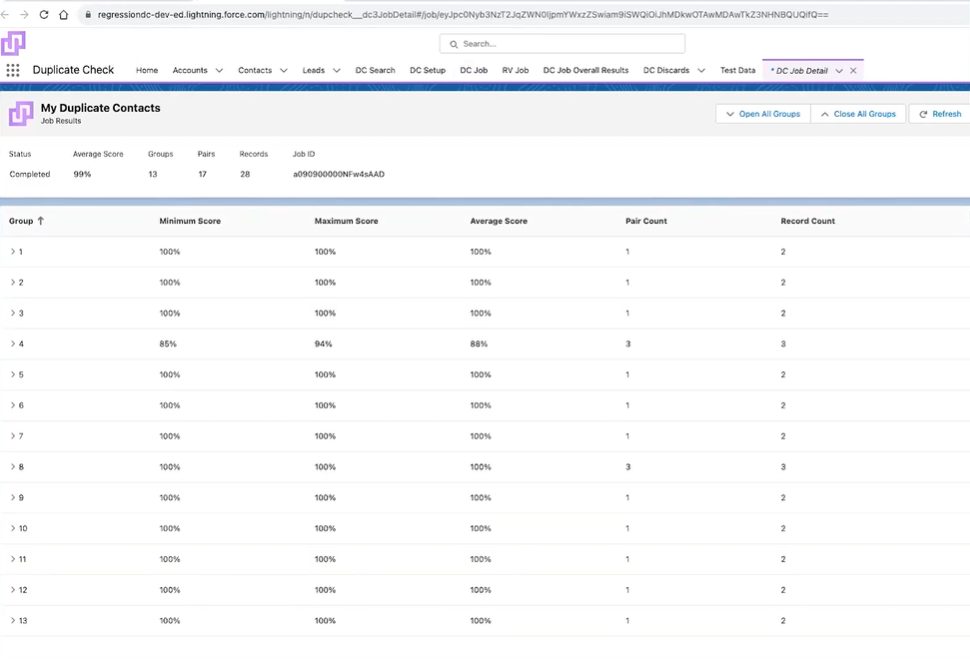
Task: Click the browser home icon
Action: [x=66, y=15]
